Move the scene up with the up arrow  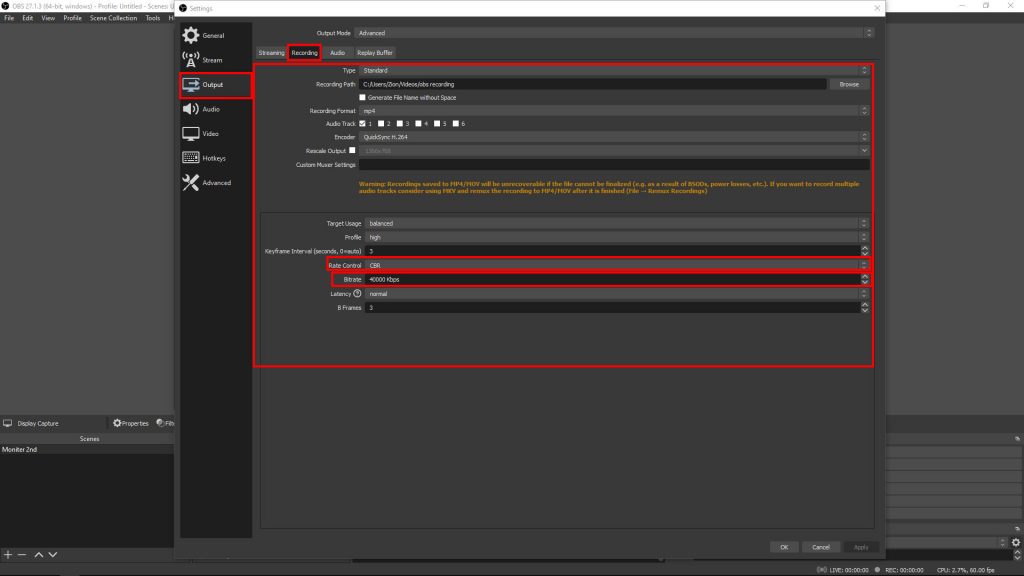[x=39, y=554]
